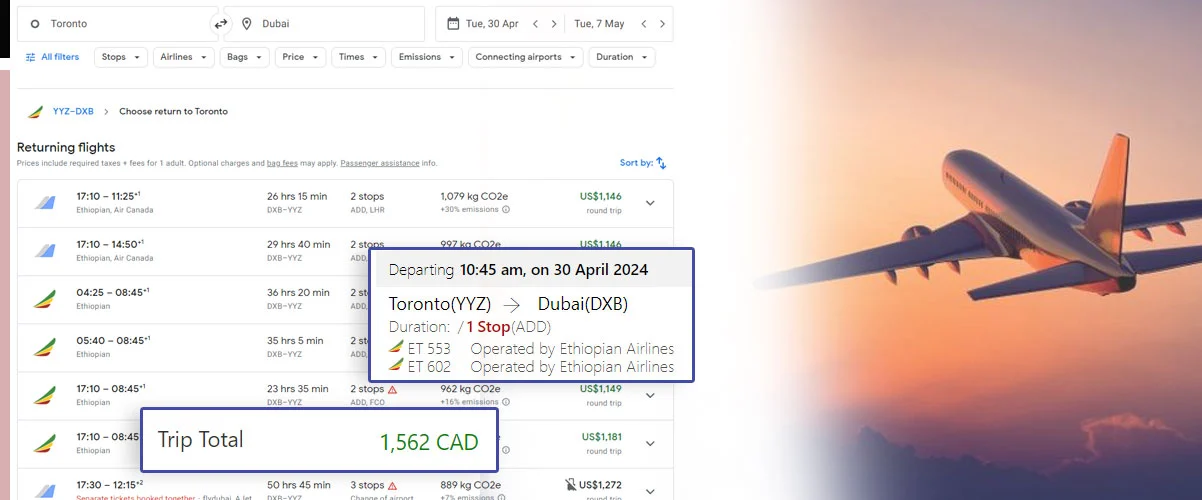This screenshot has width=1202, height=500.
Task: Click the warning icon beside 2 stops ADD, FCO
Action: [x=393, y=389]
